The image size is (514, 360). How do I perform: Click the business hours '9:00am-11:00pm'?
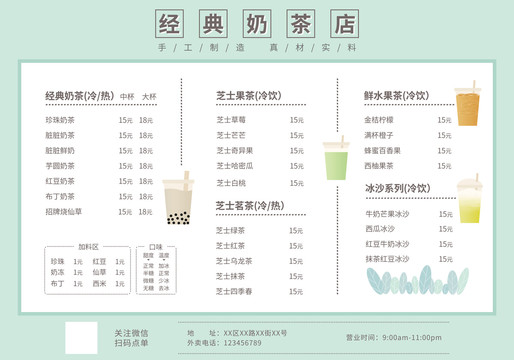412,338
